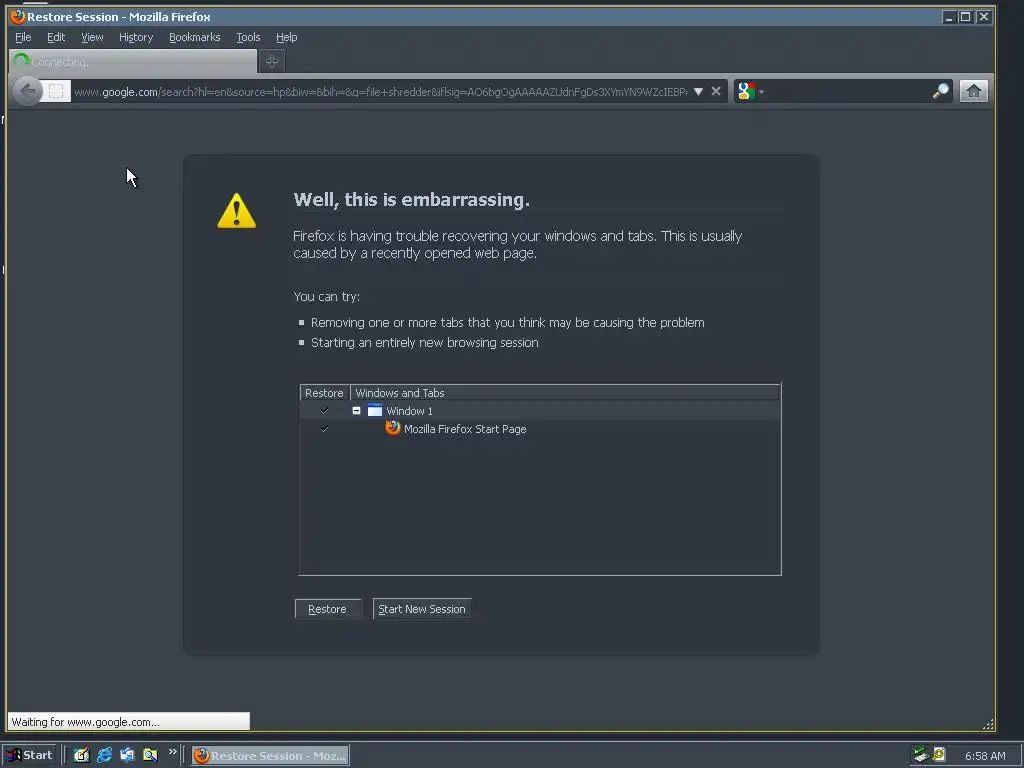Click the network tray icon
This screenshot has width=1024, height=768.
point(921,755)
